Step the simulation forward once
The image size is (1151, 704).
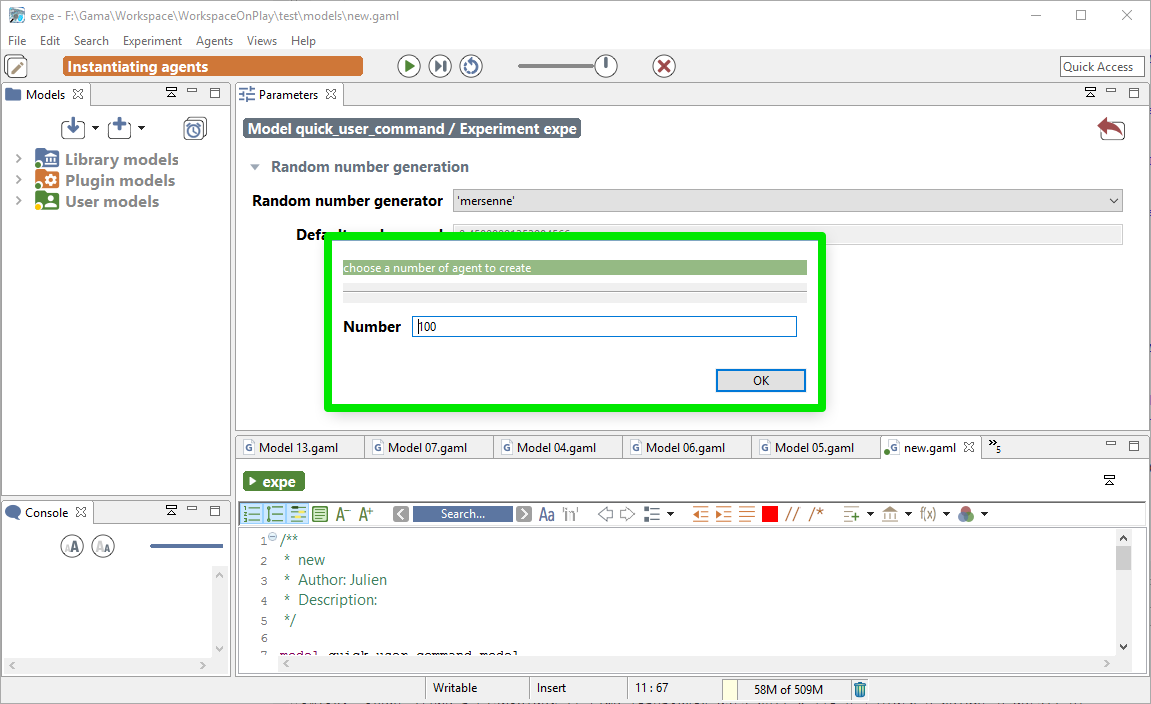click(440, 66)
